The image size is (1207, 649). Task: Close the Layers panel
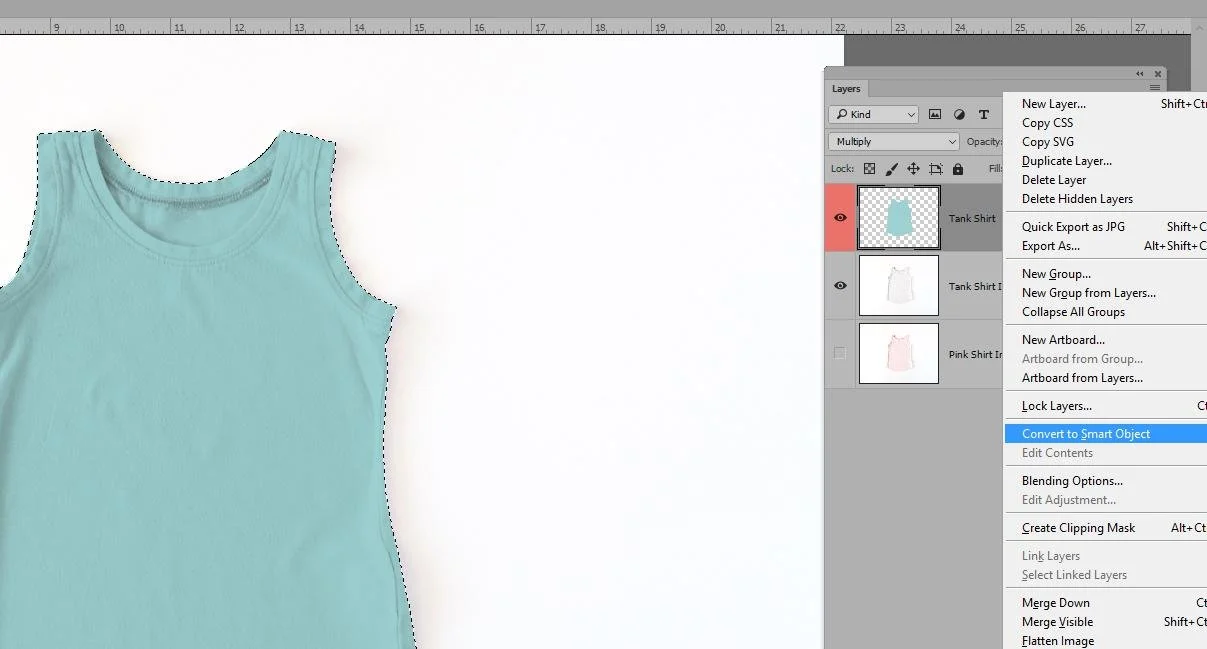[x=1158, y=74]
